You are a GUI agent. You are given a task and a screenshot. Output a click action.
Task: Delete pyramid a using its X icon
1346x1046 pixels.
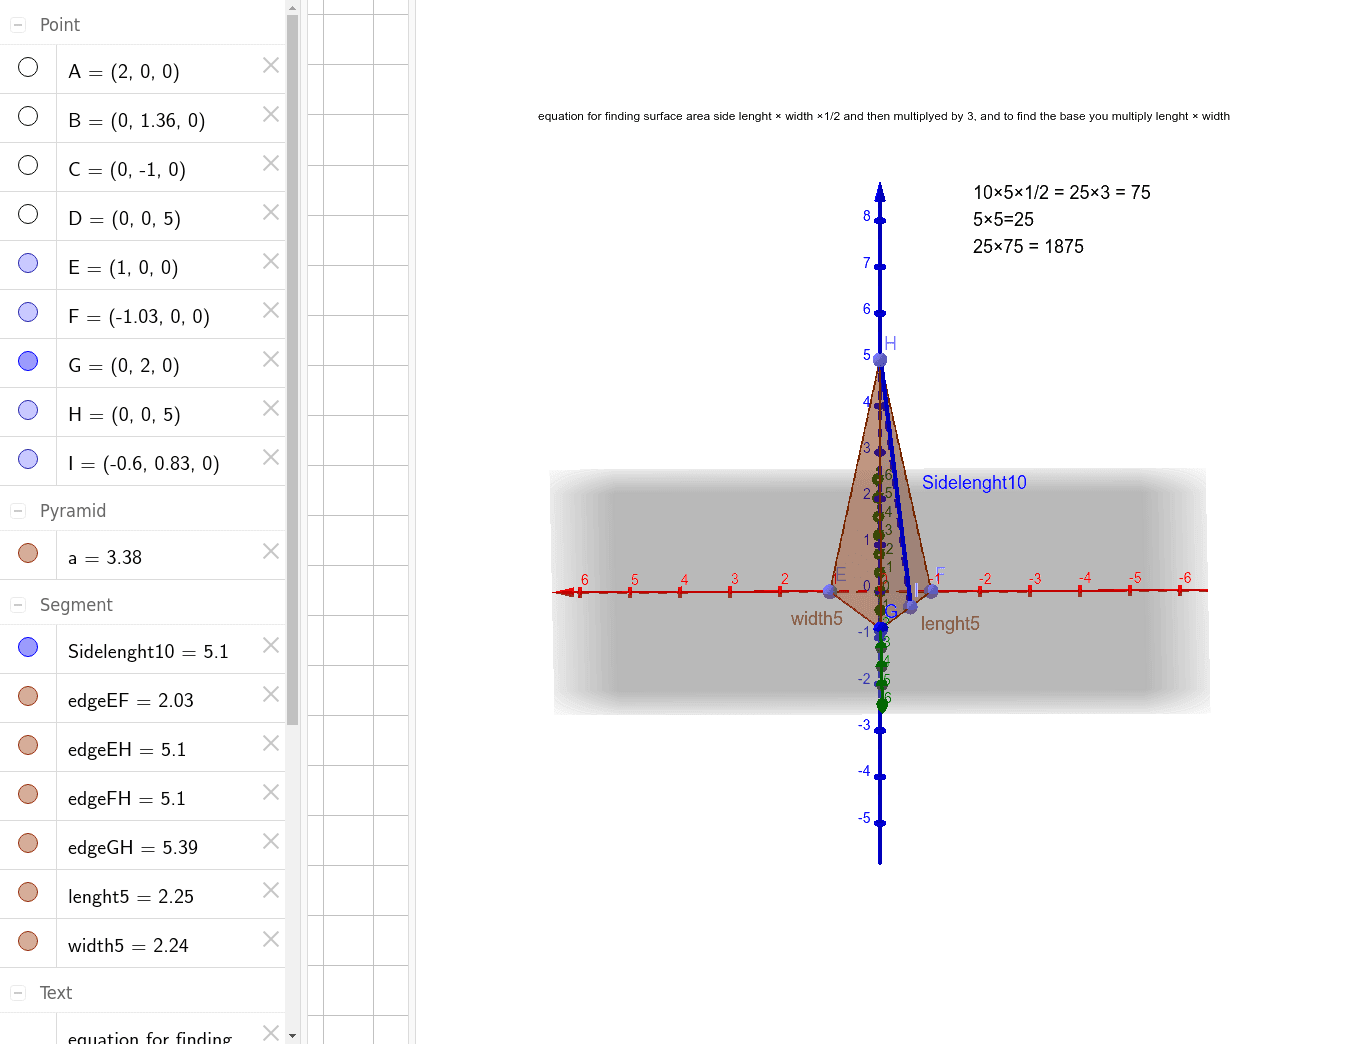coord(270,551)
